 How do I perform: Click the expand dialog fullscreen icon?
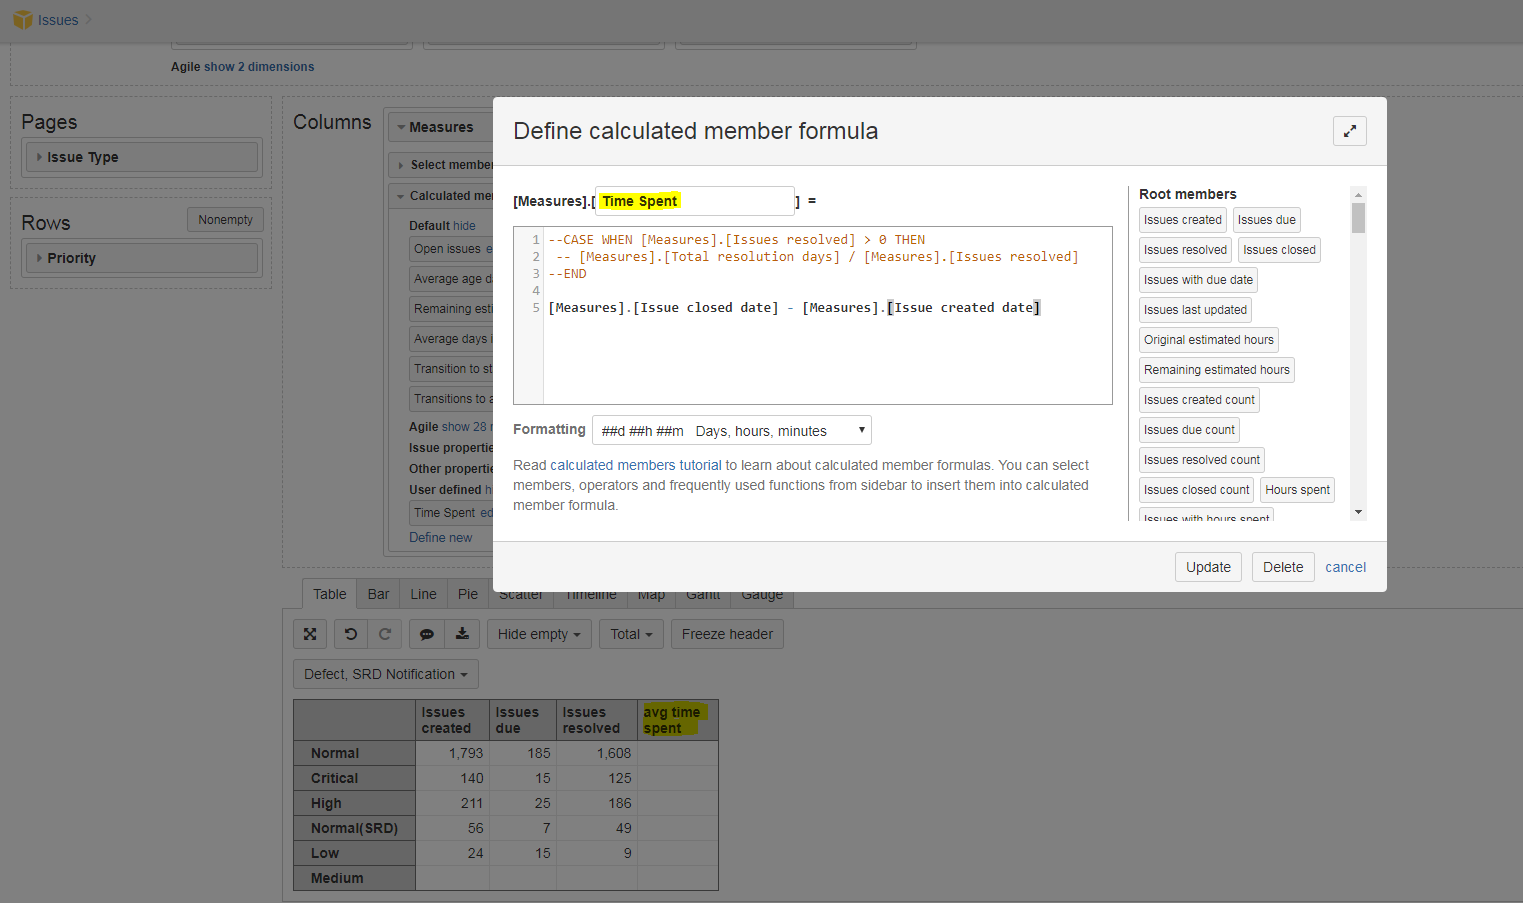point(1349,131)
